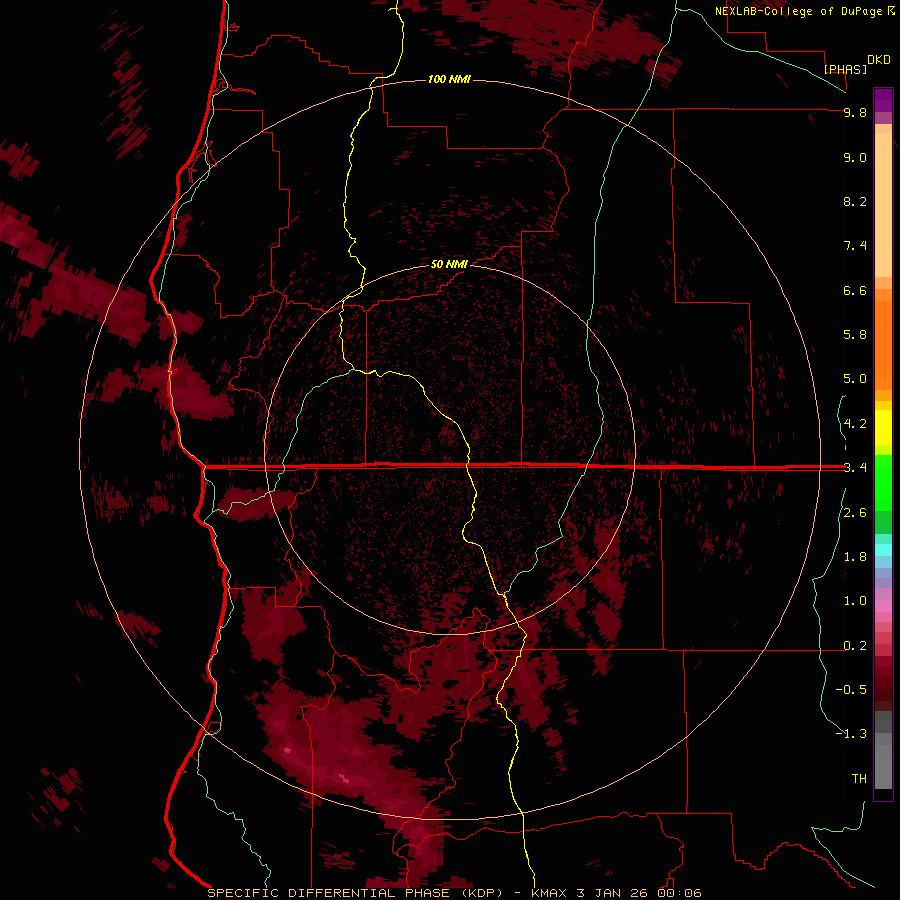Pick the purple swatch at the top of the color bar
The width and height of the screenshot is (900, 900).
click(x=883, y=100)
